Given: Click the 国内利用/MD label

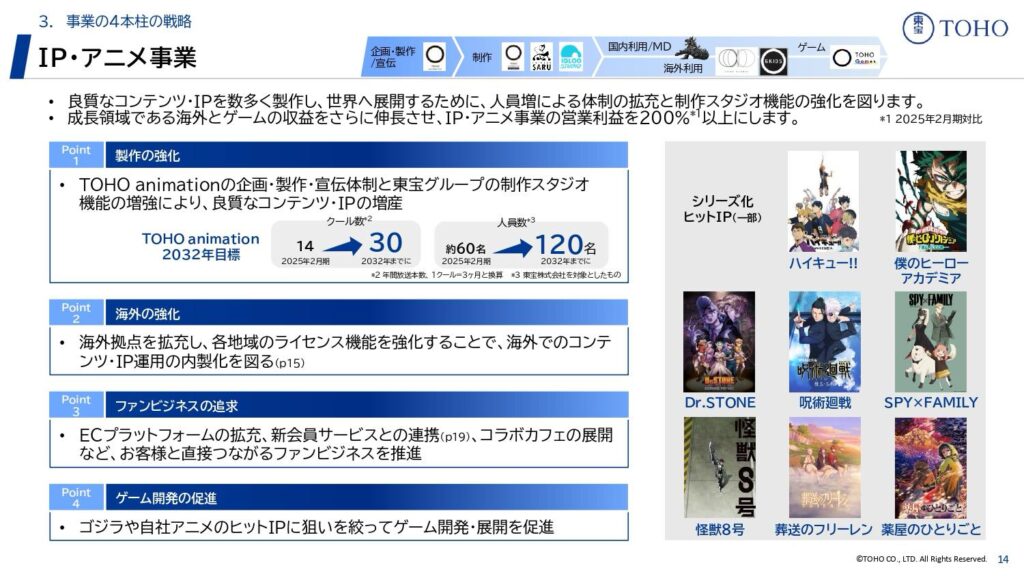Looking at the screenshot, I should [639, 46].
